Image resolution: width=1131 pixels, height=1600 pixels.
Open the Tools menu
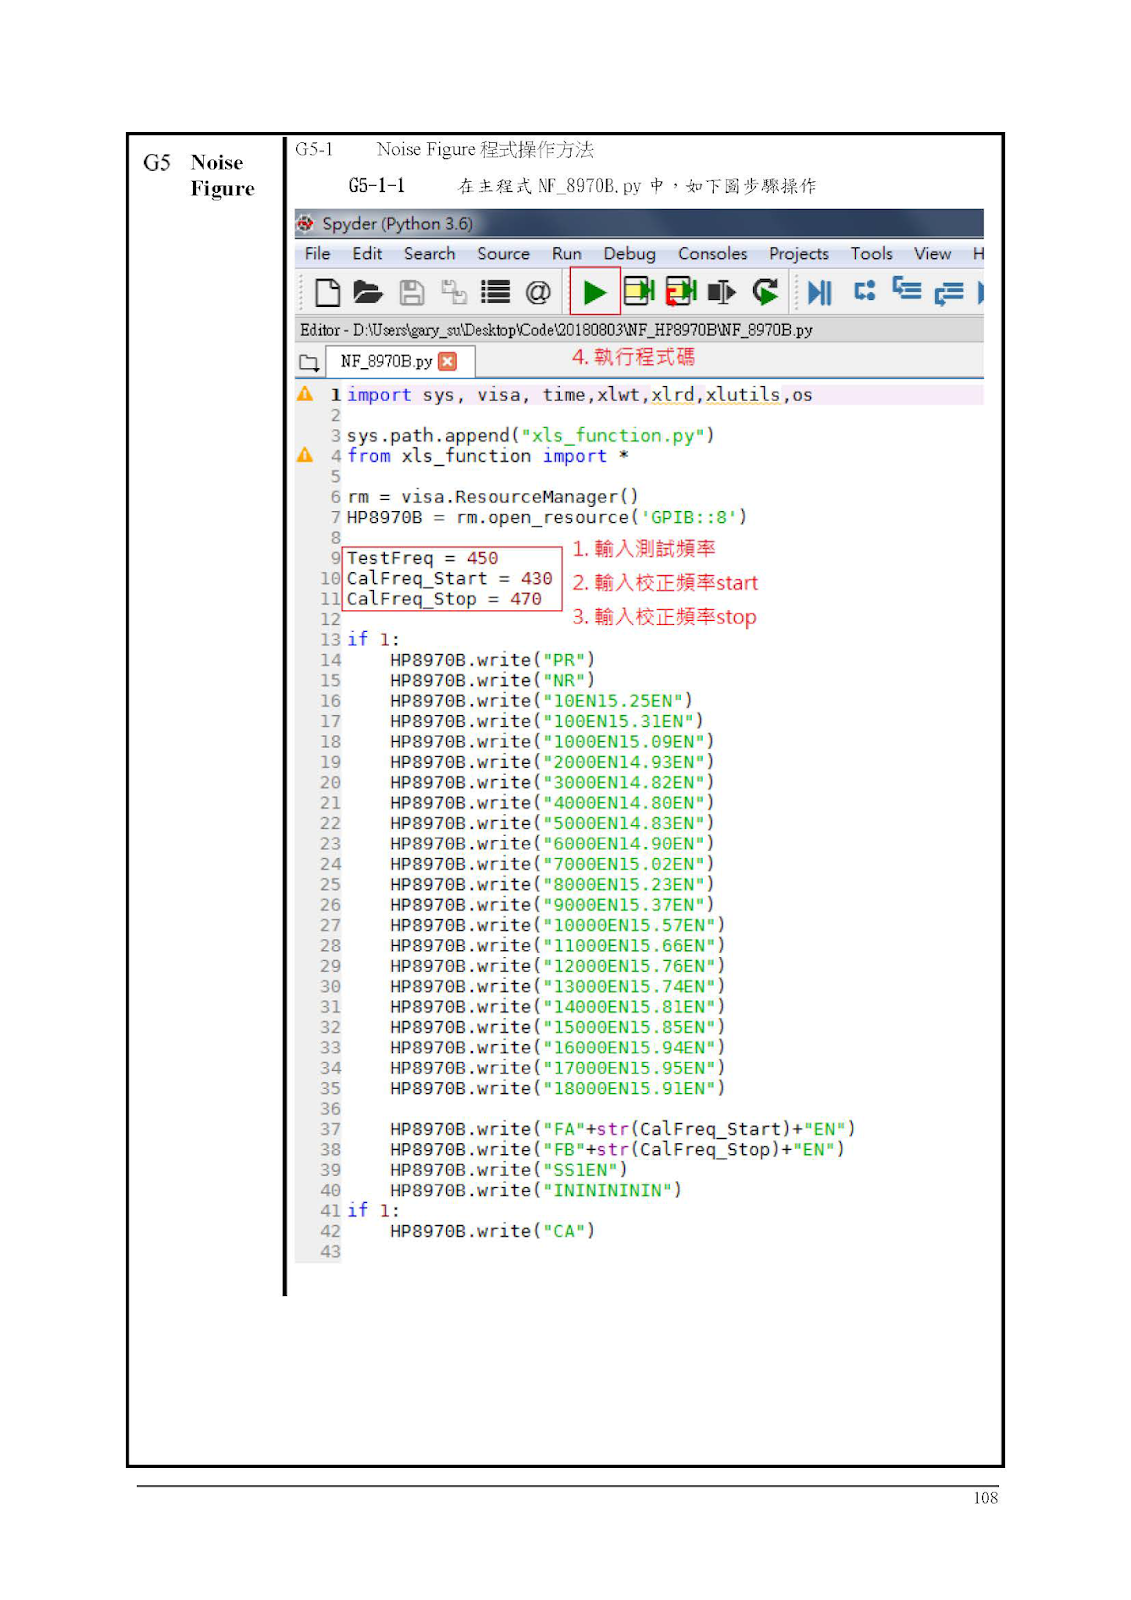tap(871, 254)
